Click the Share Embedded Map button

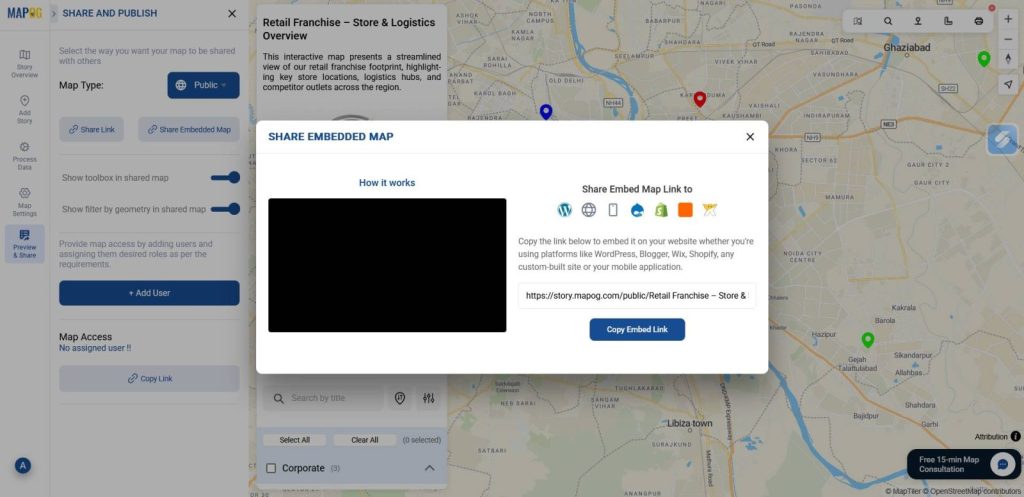point(189,129)
